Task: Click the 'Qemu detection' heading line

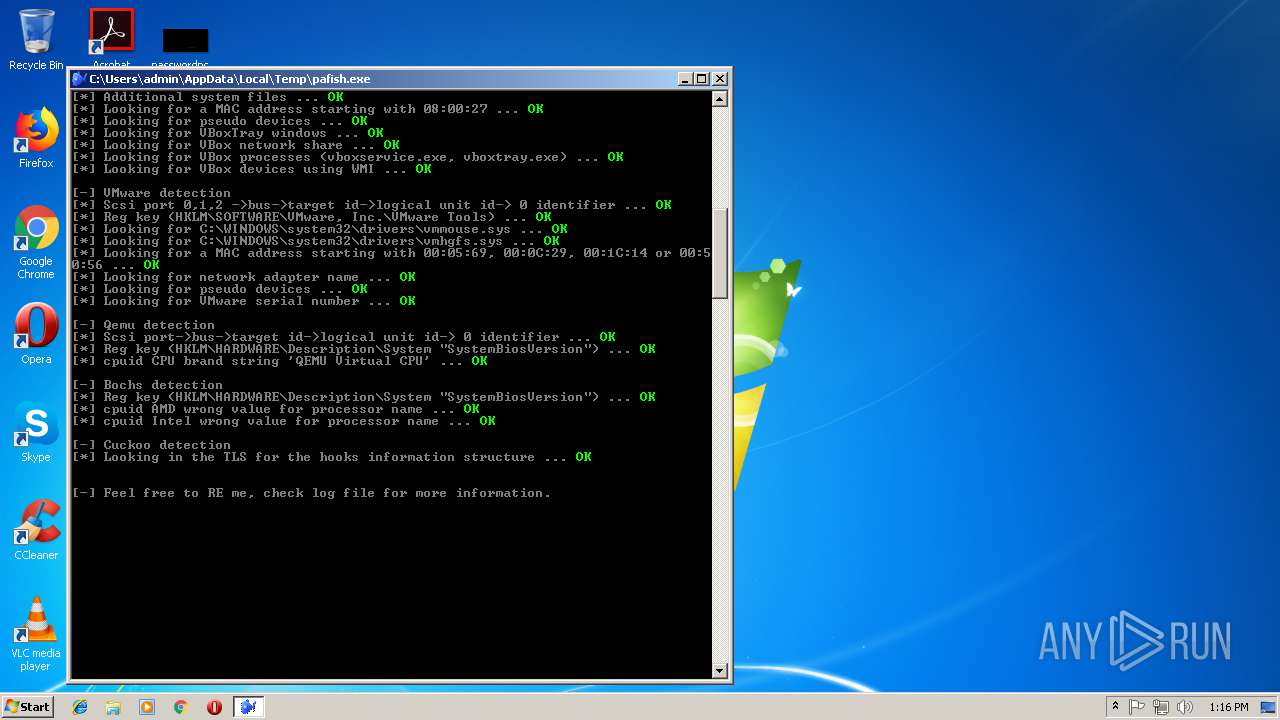Action: (x=143, y=325)
